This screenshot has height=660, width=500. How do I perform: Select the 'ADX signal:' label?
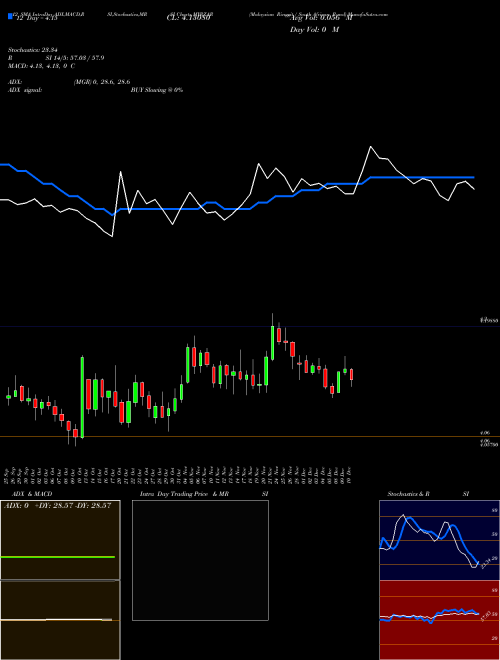(x=24, y=90)
